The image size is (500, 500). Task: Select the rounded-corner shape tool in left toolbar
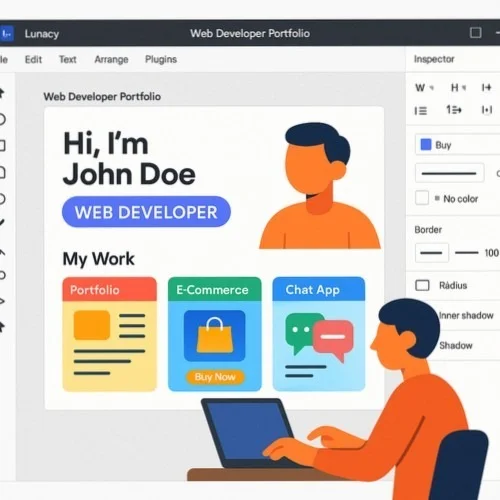click(x=2, y=172)
